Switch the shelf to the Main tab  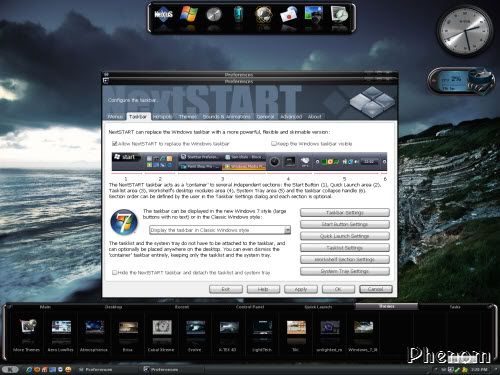(x=45, y=307)
